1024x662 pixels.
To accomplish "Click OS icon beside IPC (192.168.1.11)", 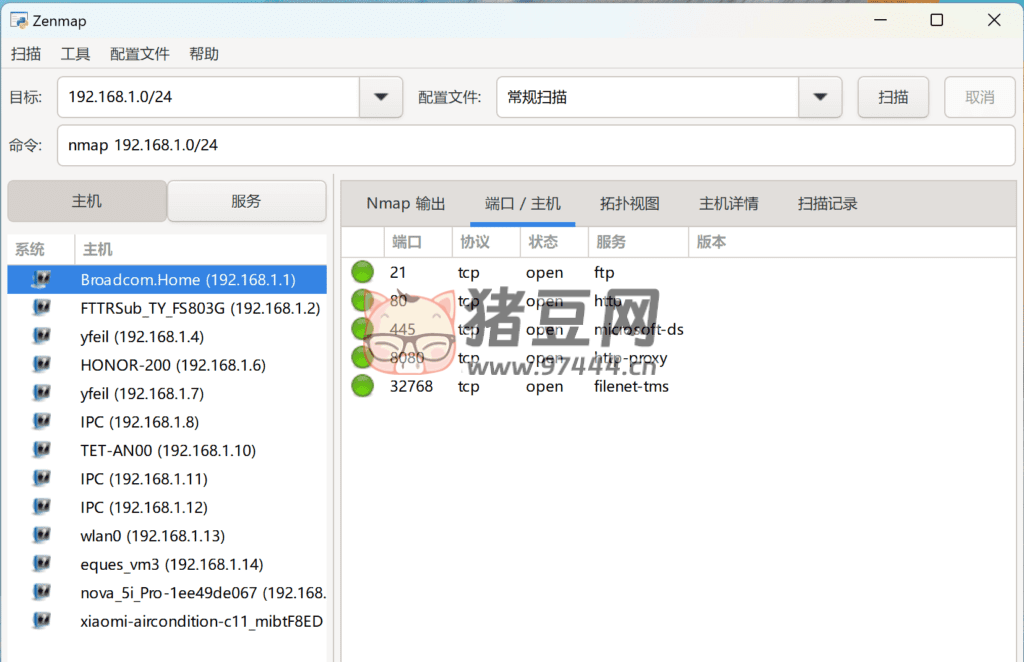I will point(41,479).
